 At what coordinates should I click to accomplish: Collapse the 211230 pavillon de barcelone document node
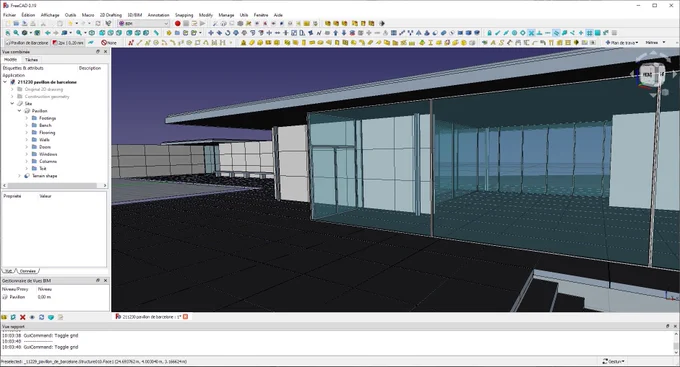coord(5,82)
